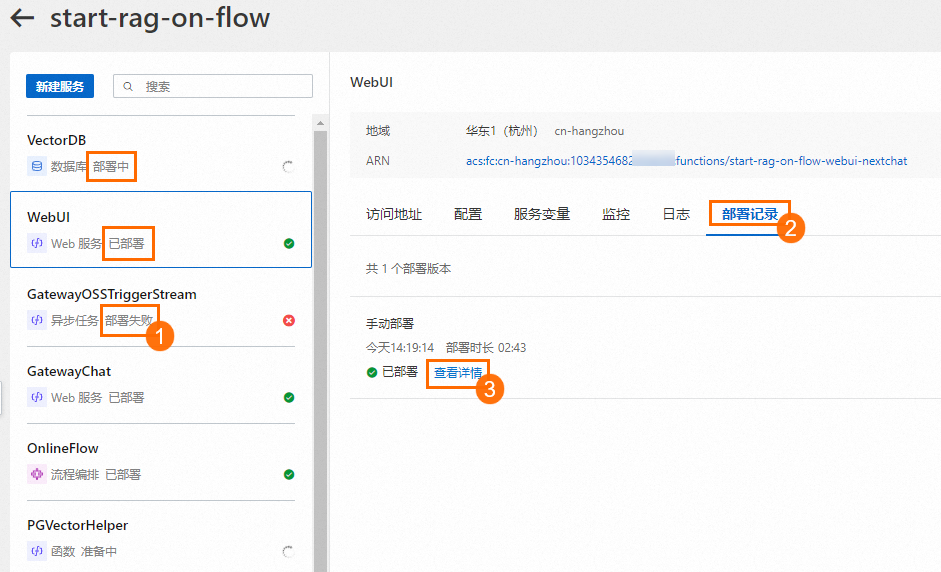This screenshot has height=572, width=941.
Task: Click the start-rag-on-flow page title
Action: point(160,18)
